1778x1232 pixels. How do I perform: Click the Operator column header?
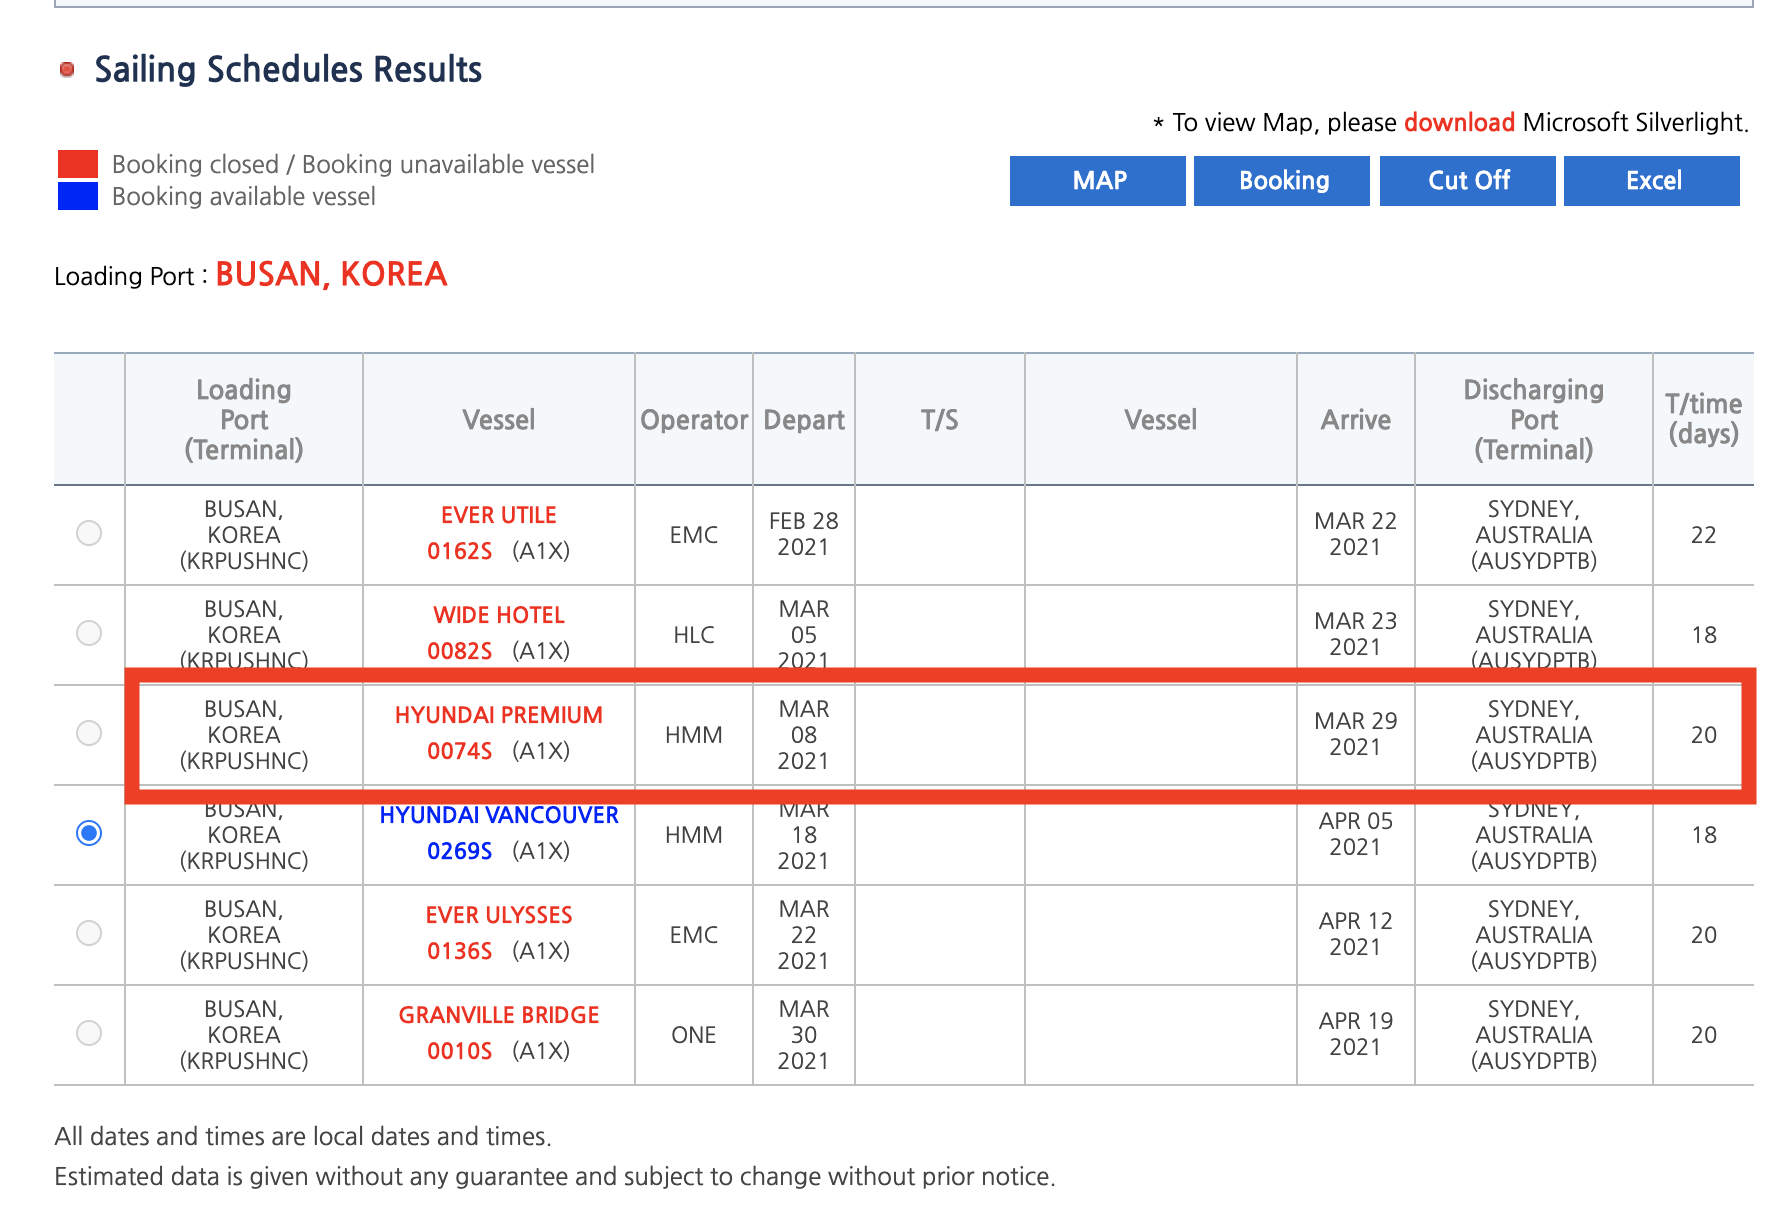pos(694,420)
